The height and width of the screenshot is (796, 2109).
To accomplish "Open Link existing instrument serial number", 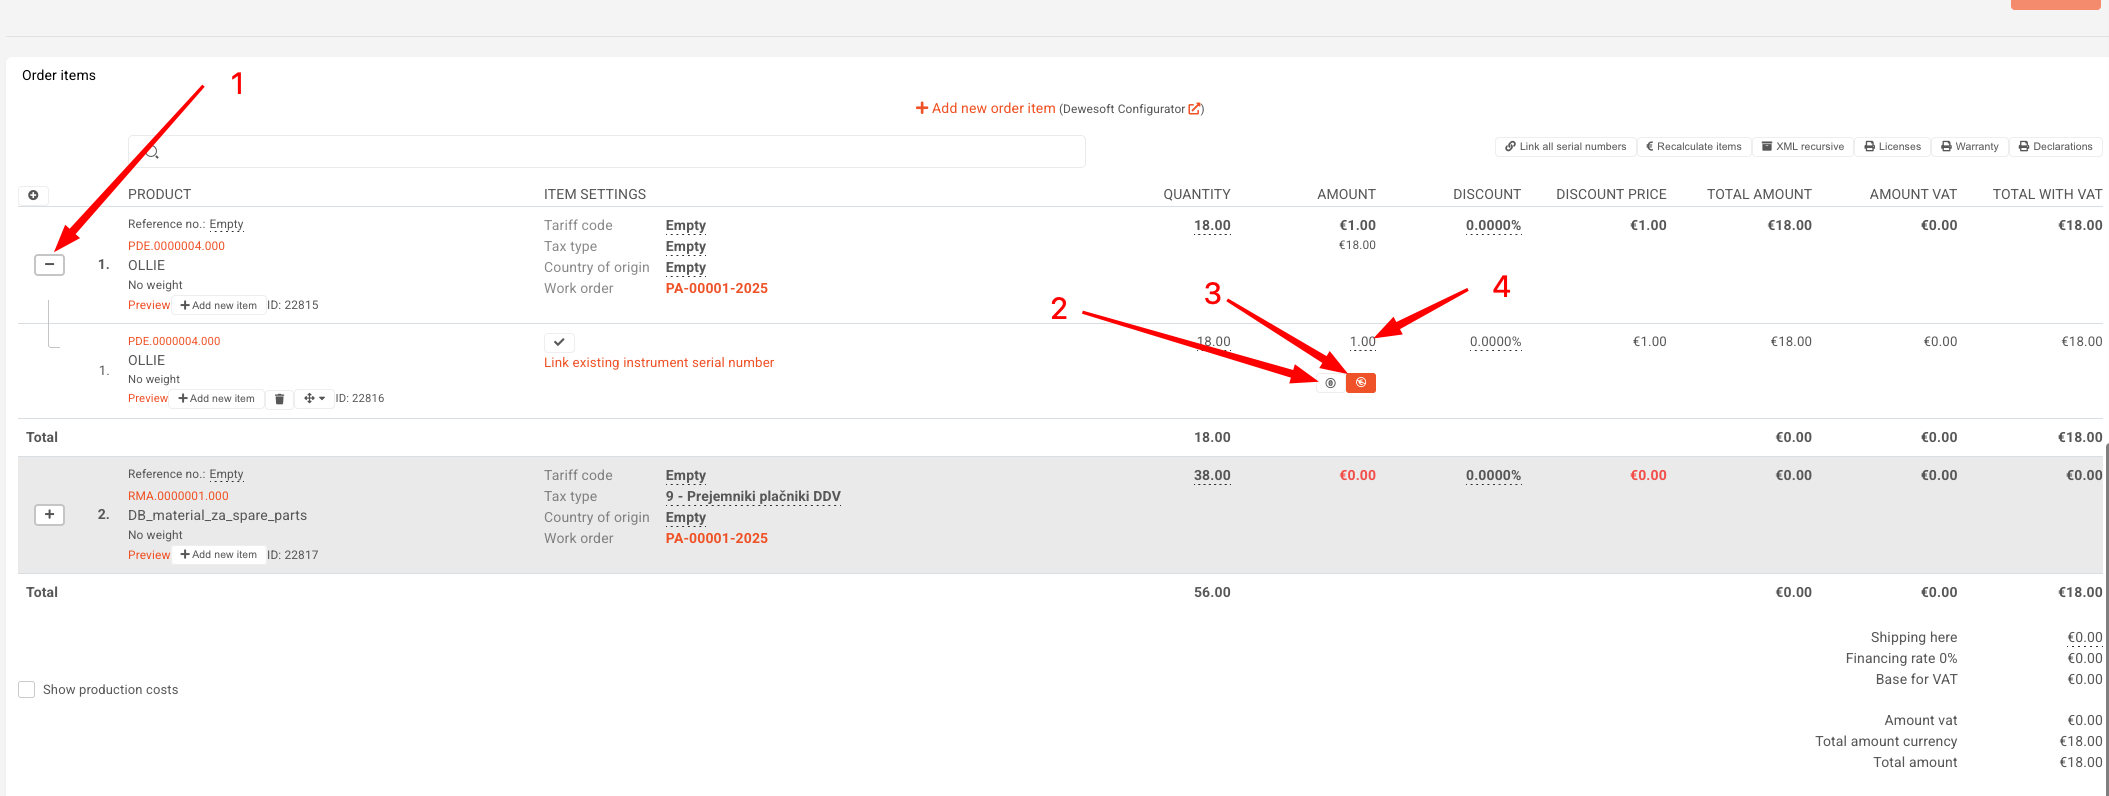I will (659, 363).
